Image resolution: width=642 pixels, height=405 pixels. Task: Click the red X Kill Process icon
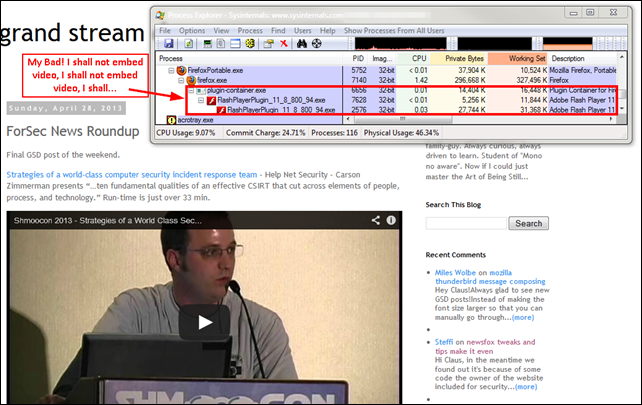point(283,43)
